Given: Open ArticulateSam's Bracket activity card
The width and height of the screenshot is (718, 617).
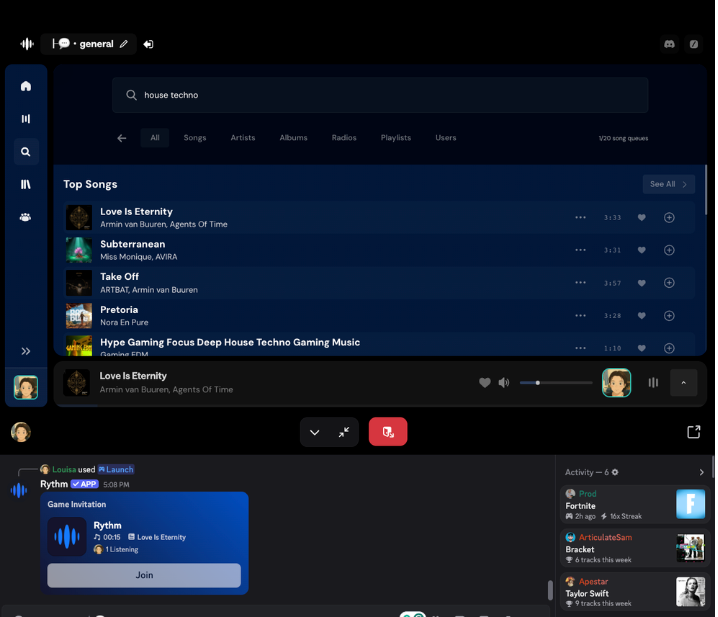Looking at the screenshot, I should coord(635,548).
